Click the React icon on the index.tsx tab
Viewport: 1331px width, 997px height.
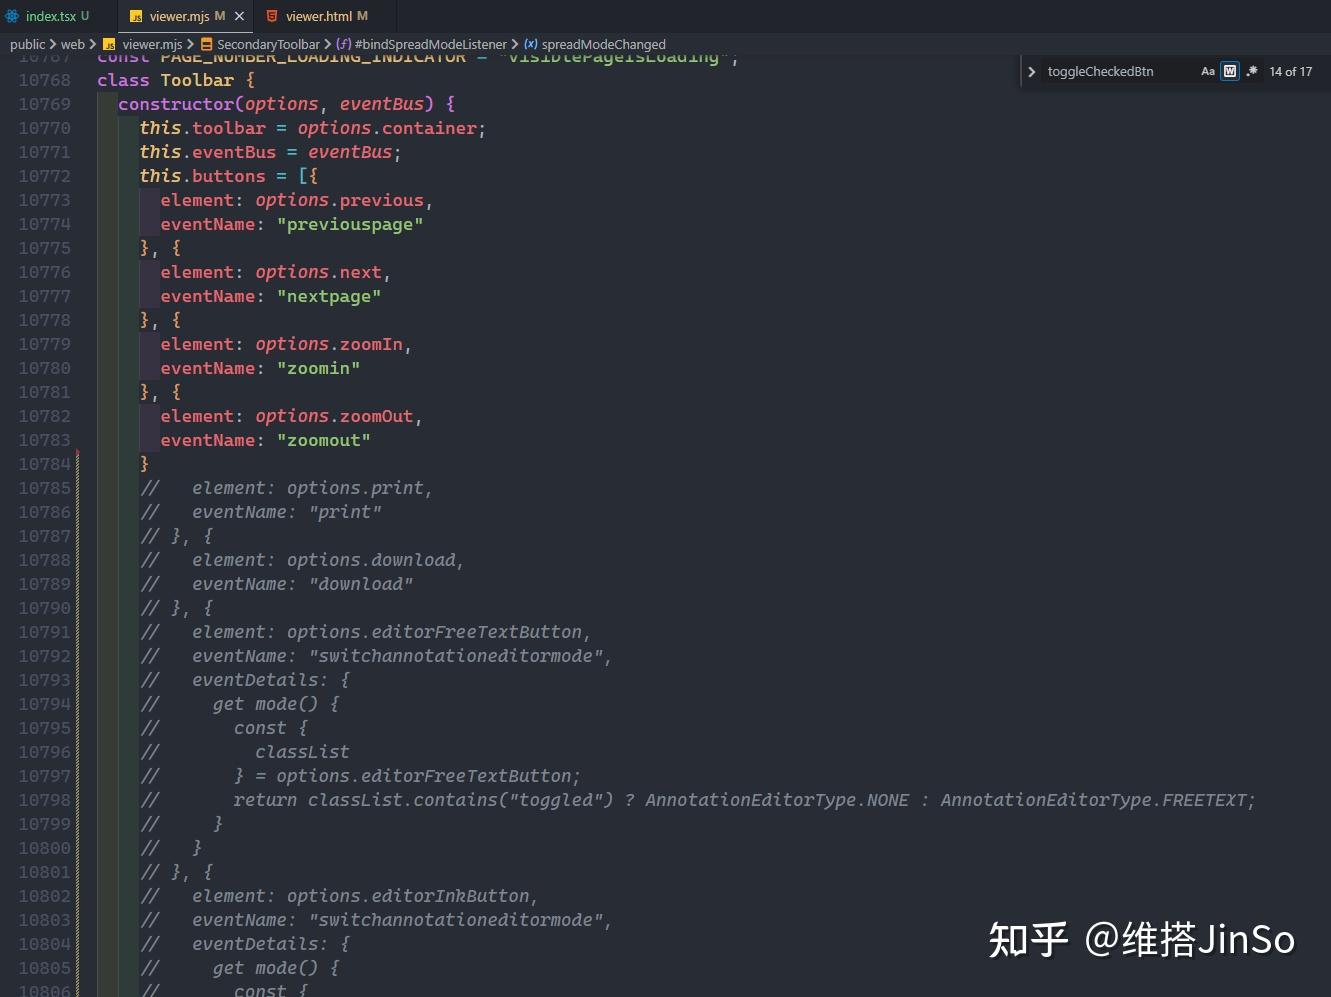[x=12, y=15]
